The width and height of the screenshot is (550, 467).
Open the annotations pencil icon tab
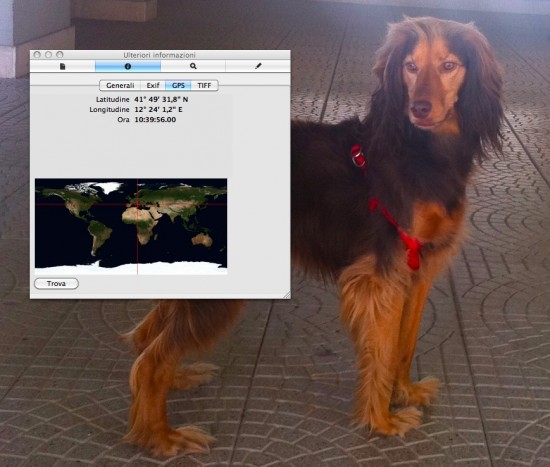click(258, 66)
